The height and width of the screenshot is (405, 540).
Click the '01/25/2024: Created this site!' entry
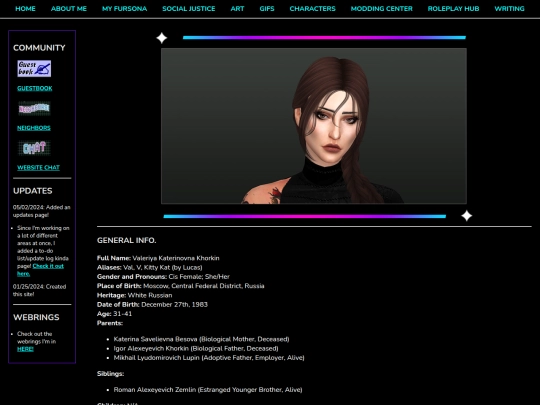pos(40,290)
